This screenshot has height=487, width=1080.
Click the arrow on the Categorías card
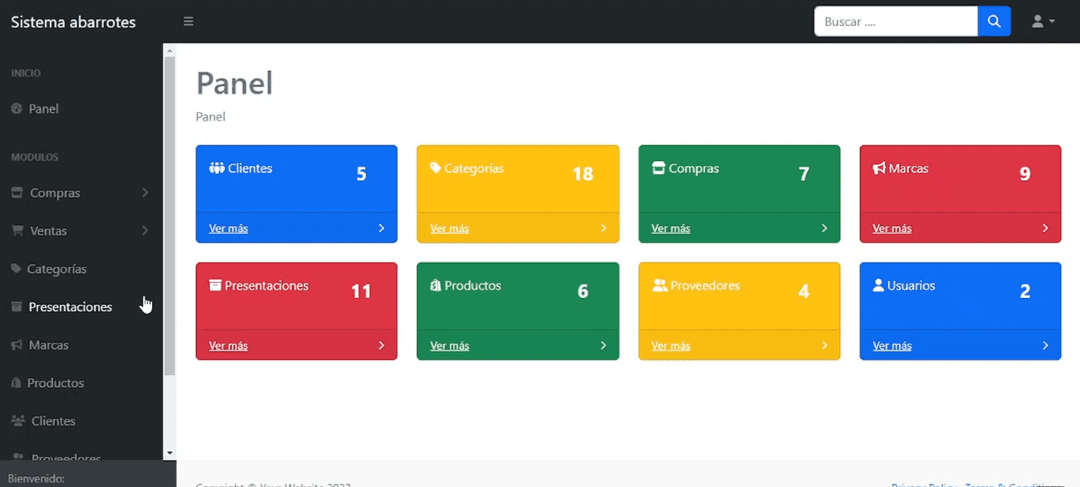click(x=603, y=228)
